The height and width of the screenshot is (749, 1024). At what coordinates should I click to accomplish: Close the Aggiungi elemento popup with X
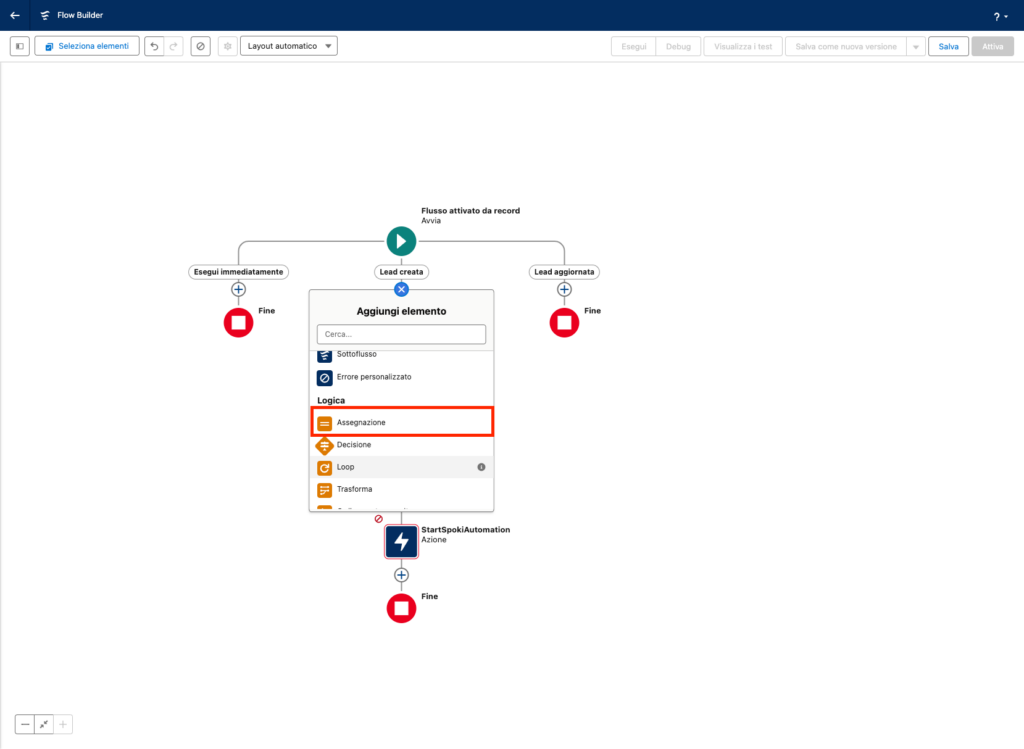point(401,289)
